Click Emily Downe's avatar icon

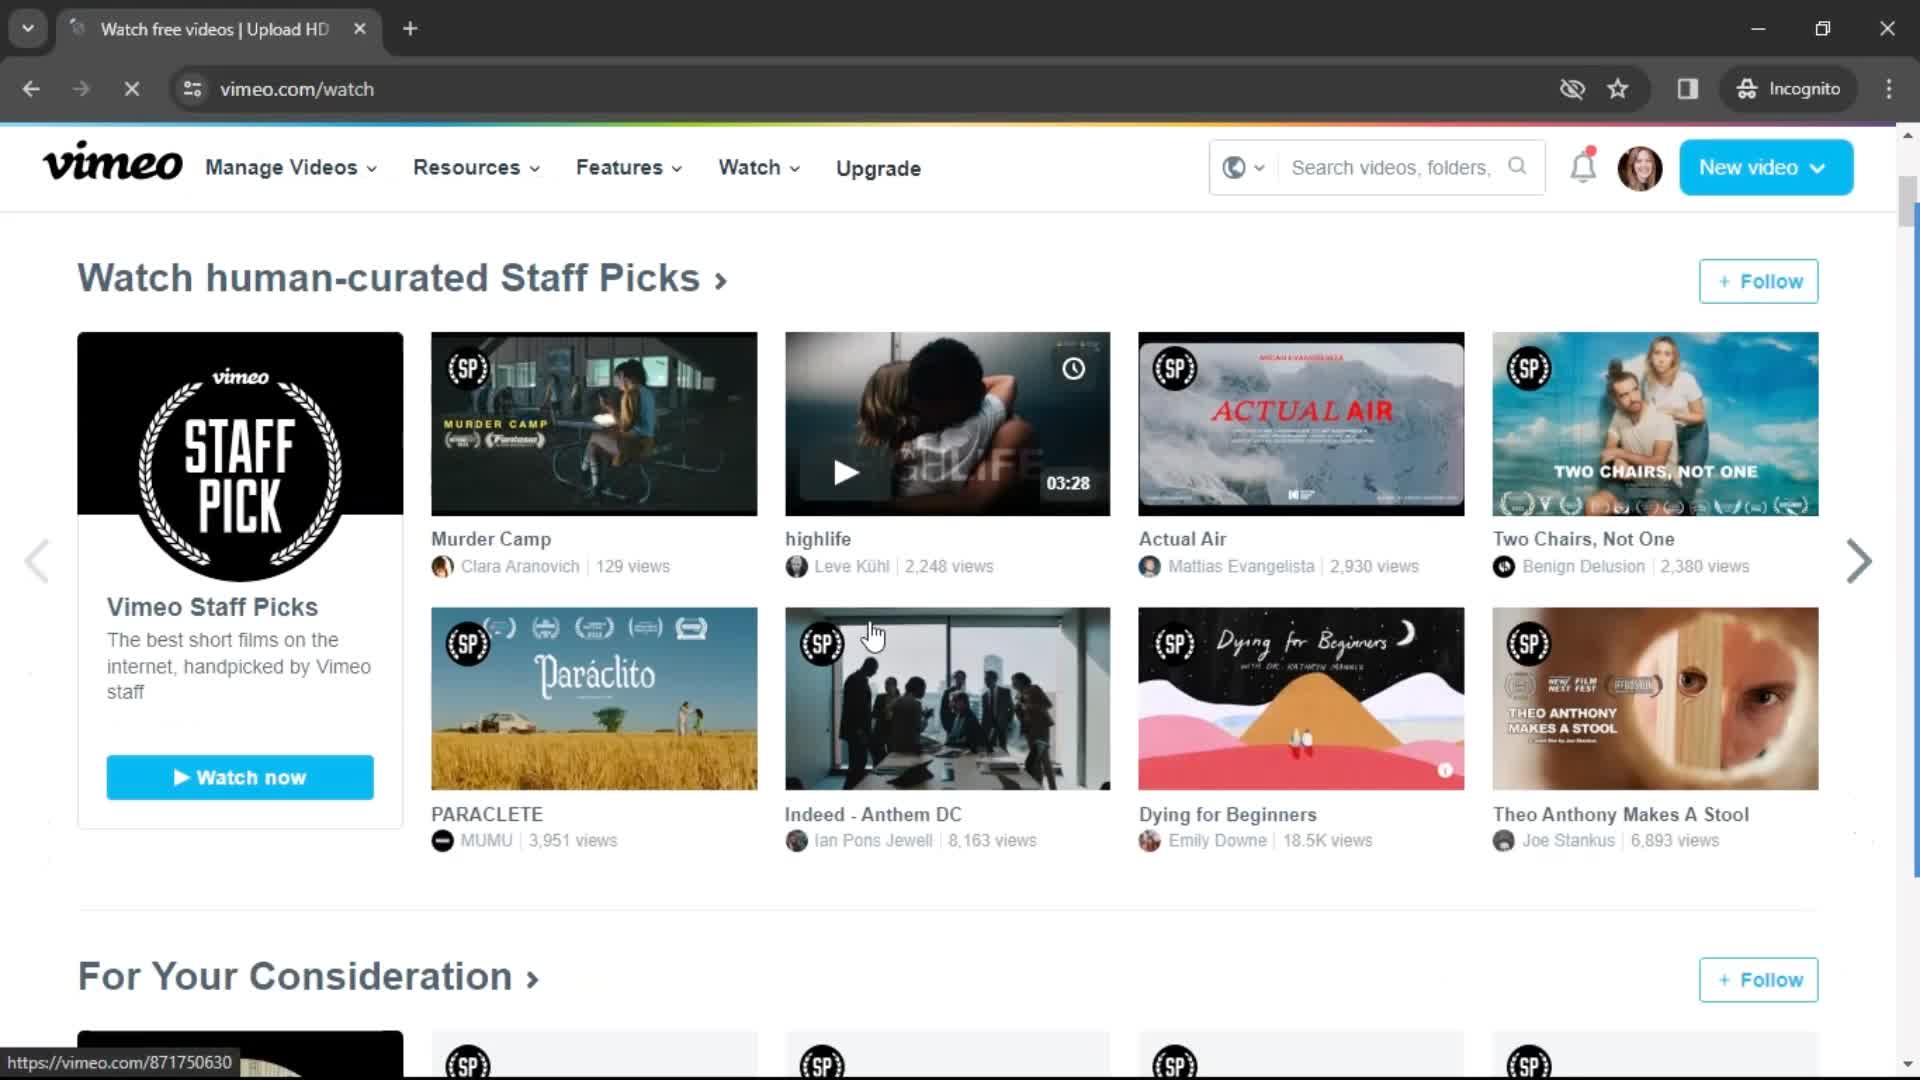pyautogui.click(x=1149, y=841)
